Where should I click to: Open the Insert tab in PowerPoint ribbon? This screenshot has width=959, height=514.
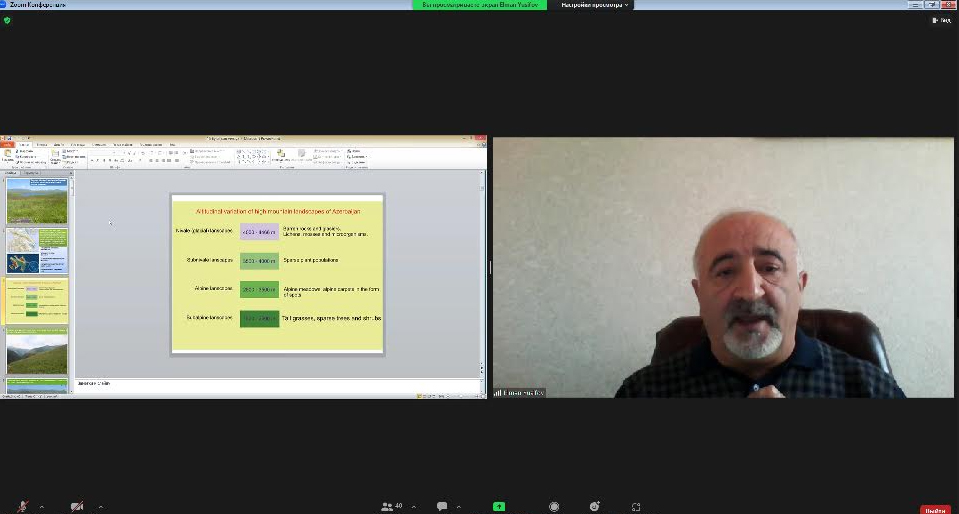click(42, 144)
